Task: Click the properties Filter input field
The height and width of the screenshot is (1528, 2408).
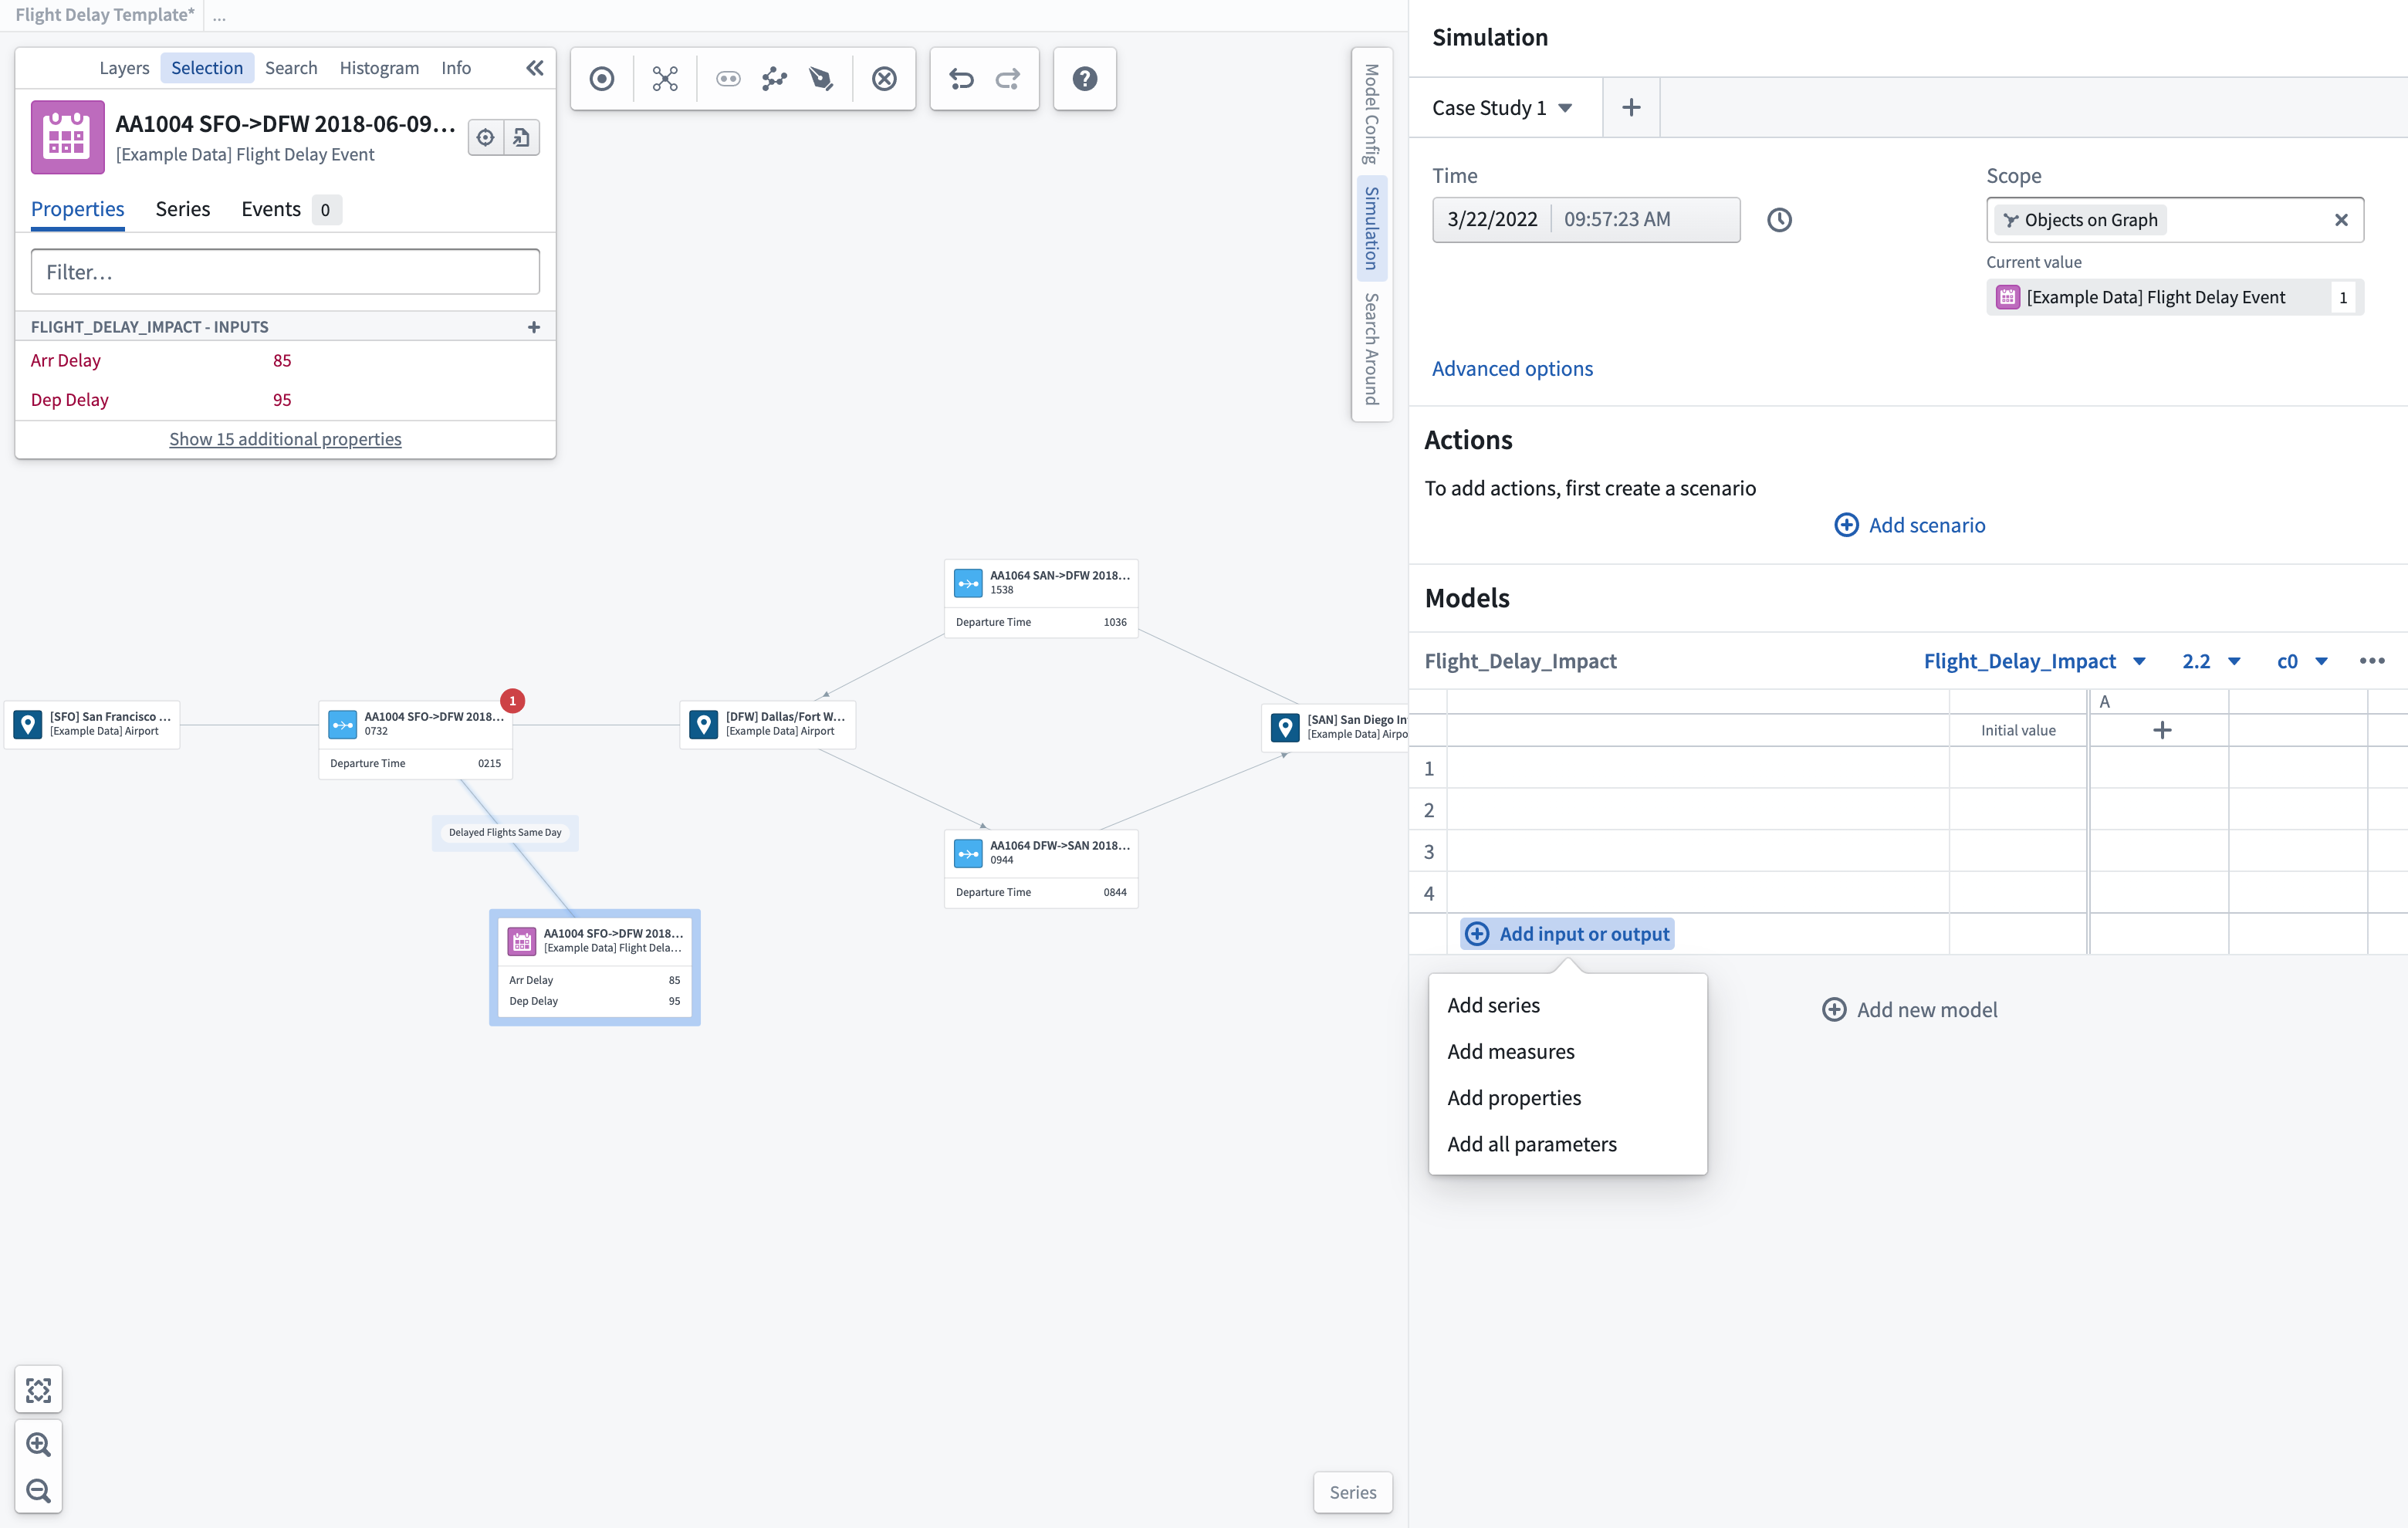Action: coord(285,272)
